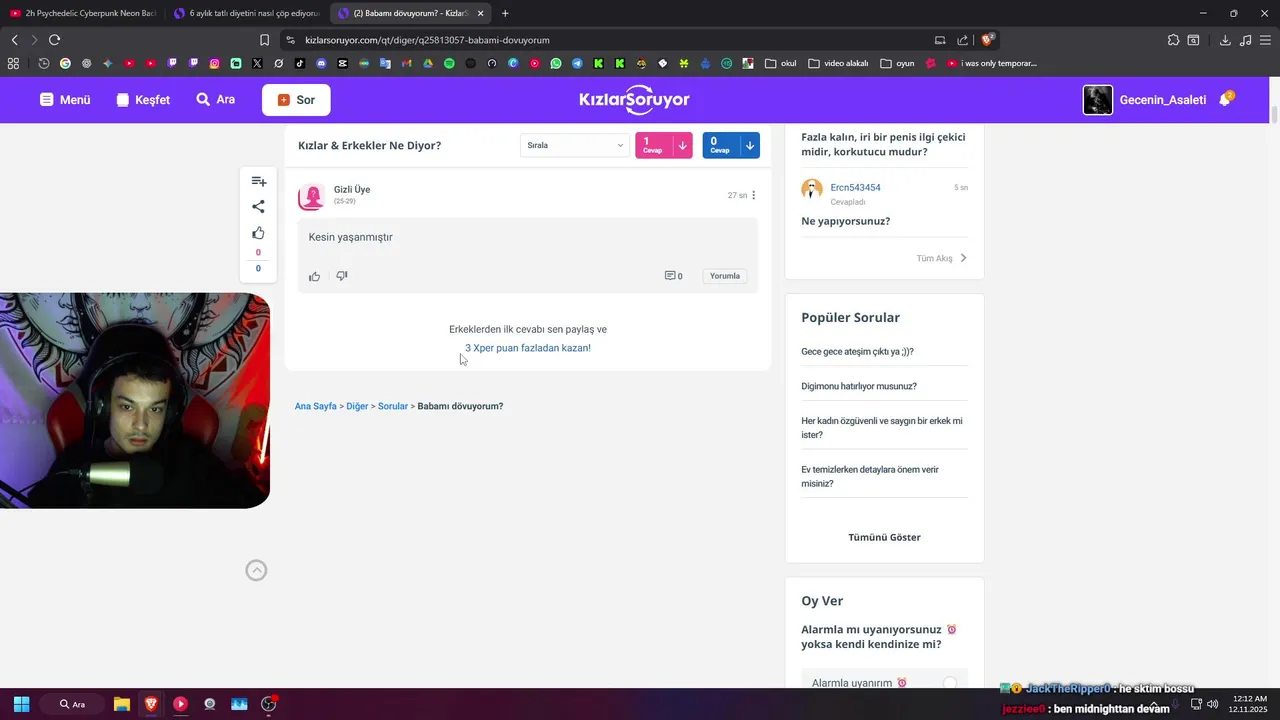Open the "Sırala" sort dropdown
Screen dimensions: 1280x720
tap(575, 145)
